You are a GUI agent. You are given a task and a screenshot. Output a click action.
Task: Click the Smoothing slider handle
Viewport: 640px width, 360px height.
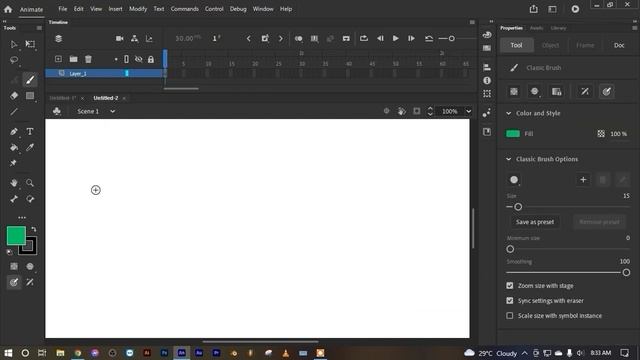pyautogui.click(x=626, y=273)
